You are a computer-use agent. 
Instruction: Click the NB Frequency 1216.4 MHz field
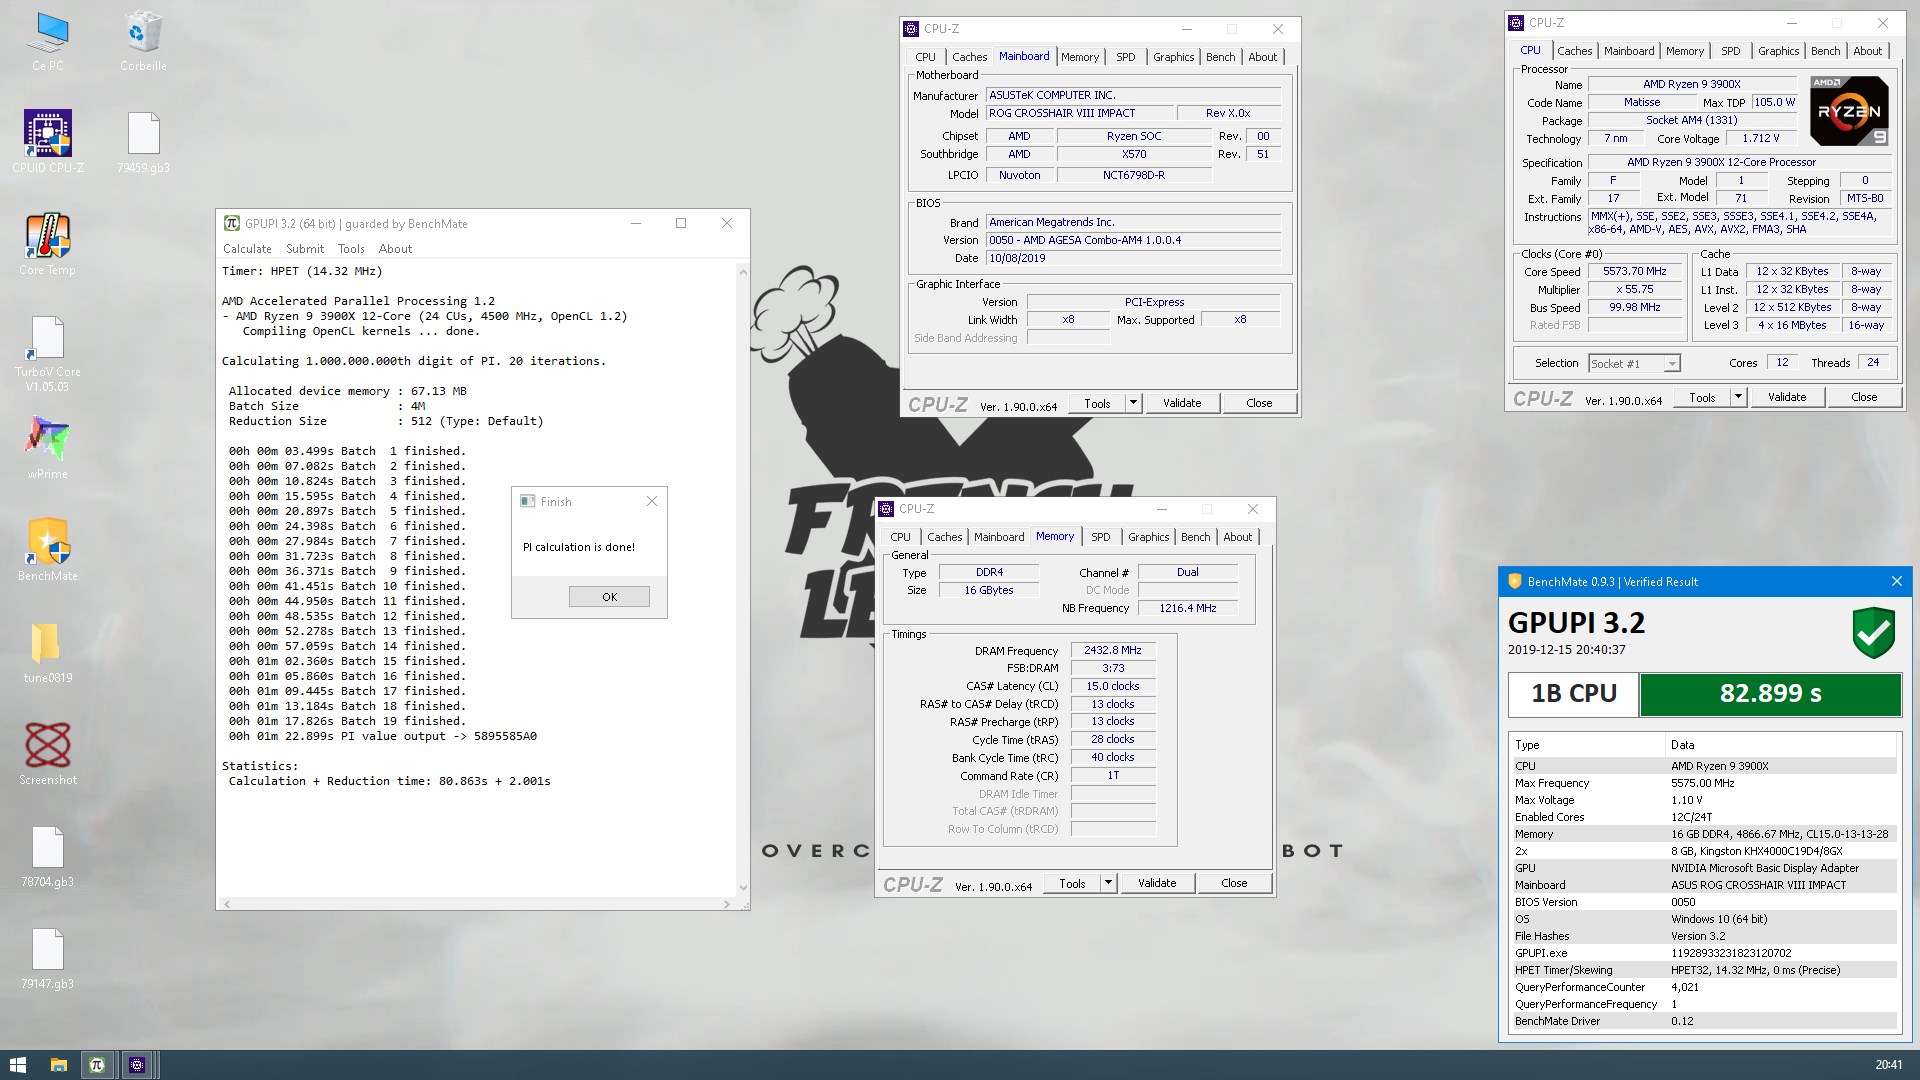1188,608
